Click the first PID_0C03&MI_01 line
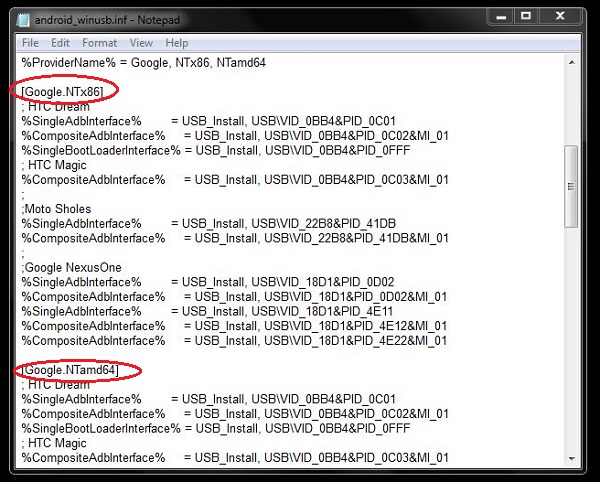The height and width of the screenshot is (482, 600). (x=235, y=180)
